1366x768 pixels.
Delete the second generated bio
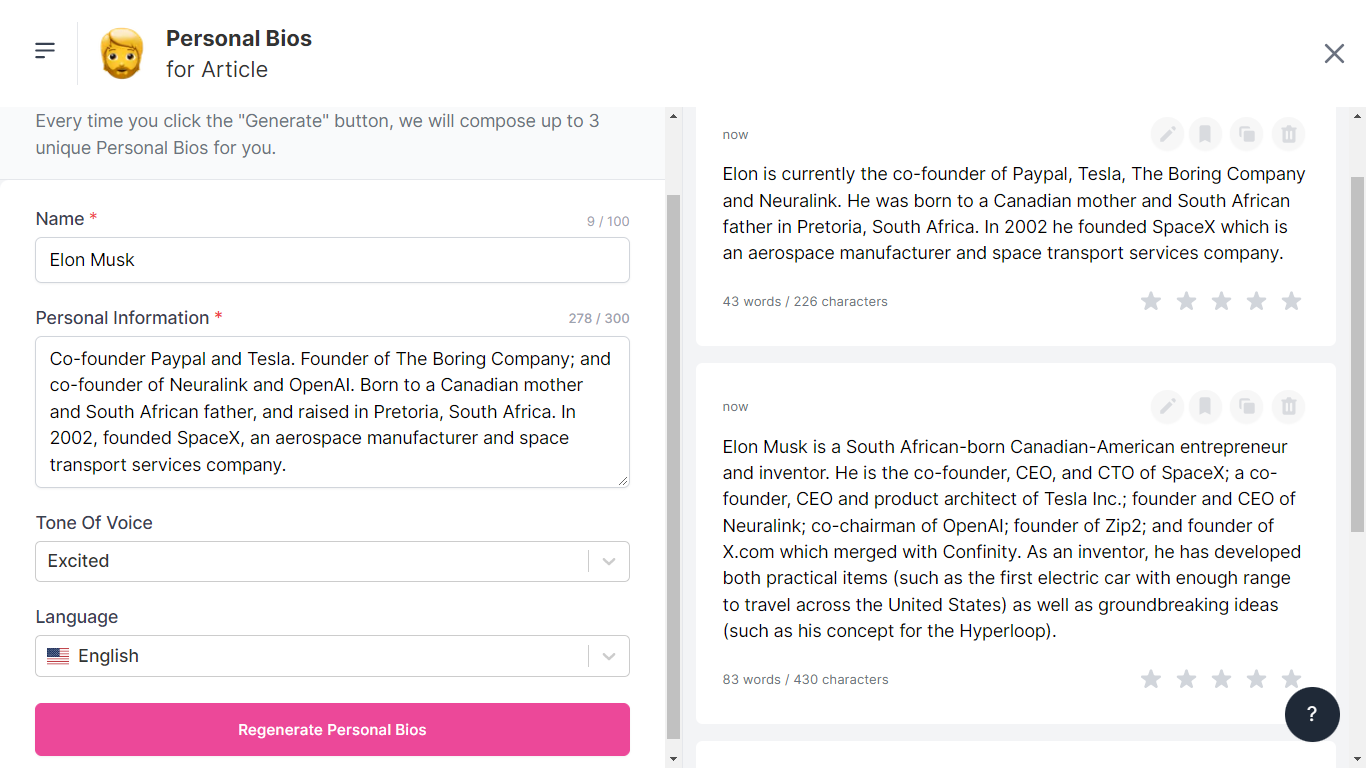click(x=1289, y=406)
